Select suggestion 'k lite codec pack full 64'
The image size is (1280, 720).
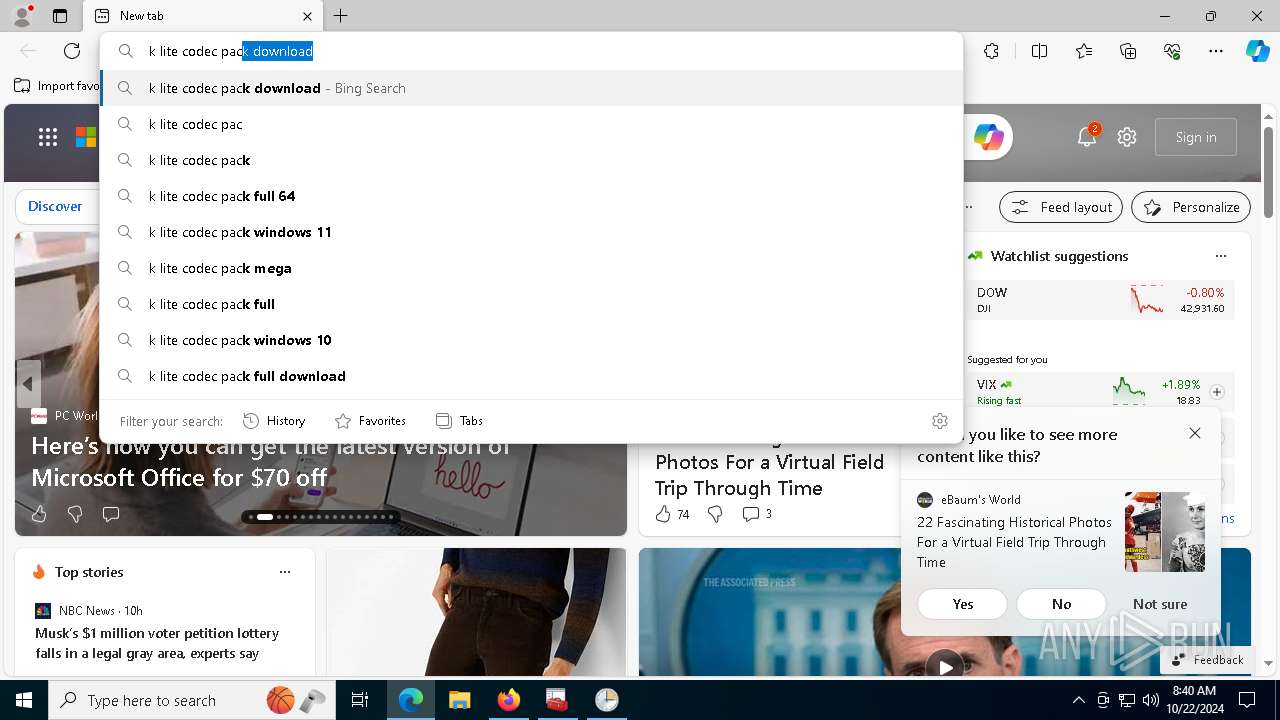532,196
